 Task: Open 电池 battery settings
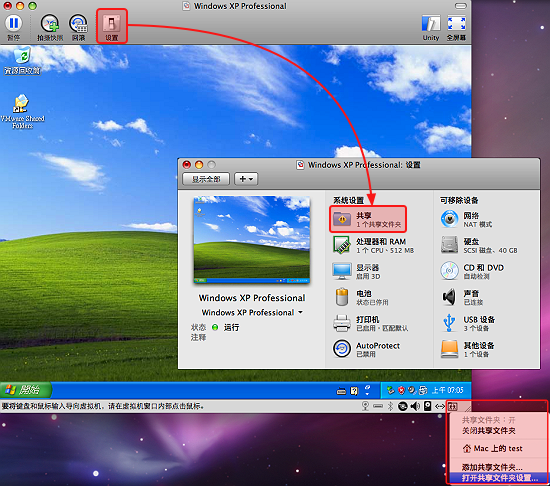[x=361, y=297]
